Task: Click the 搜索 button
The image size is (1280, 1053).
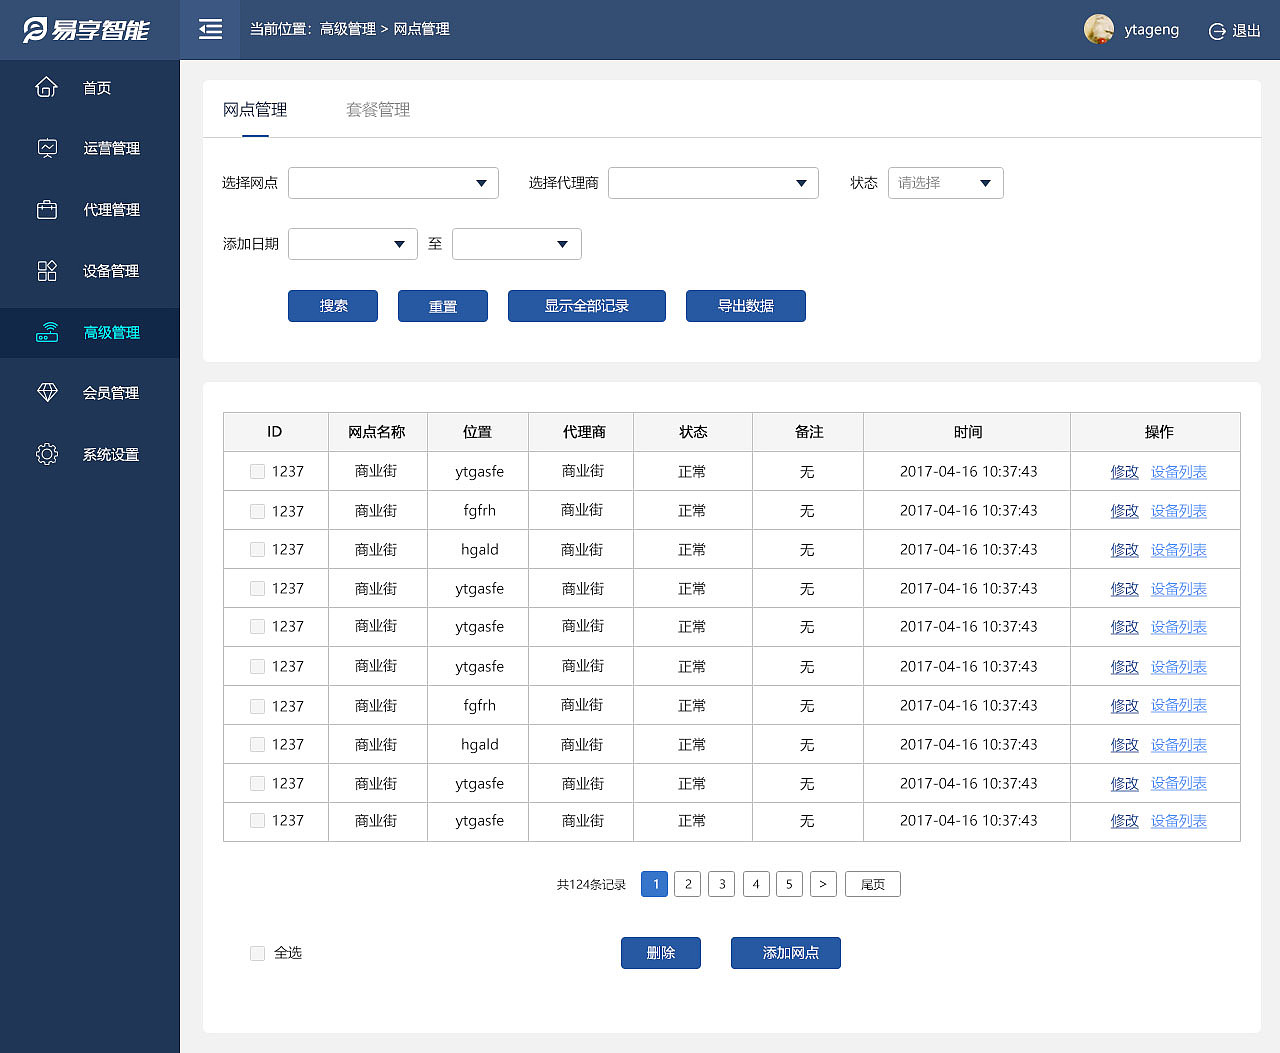Action: pyautogui.click(x=333, y=306)
